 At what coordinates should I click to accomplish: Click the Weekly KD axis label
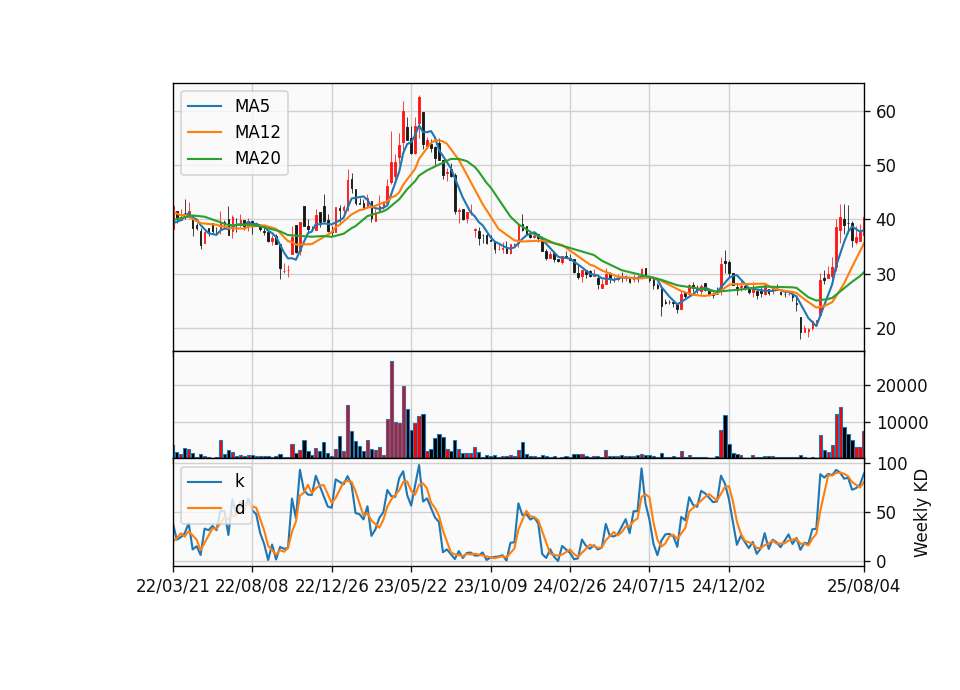tap(920, 513)
